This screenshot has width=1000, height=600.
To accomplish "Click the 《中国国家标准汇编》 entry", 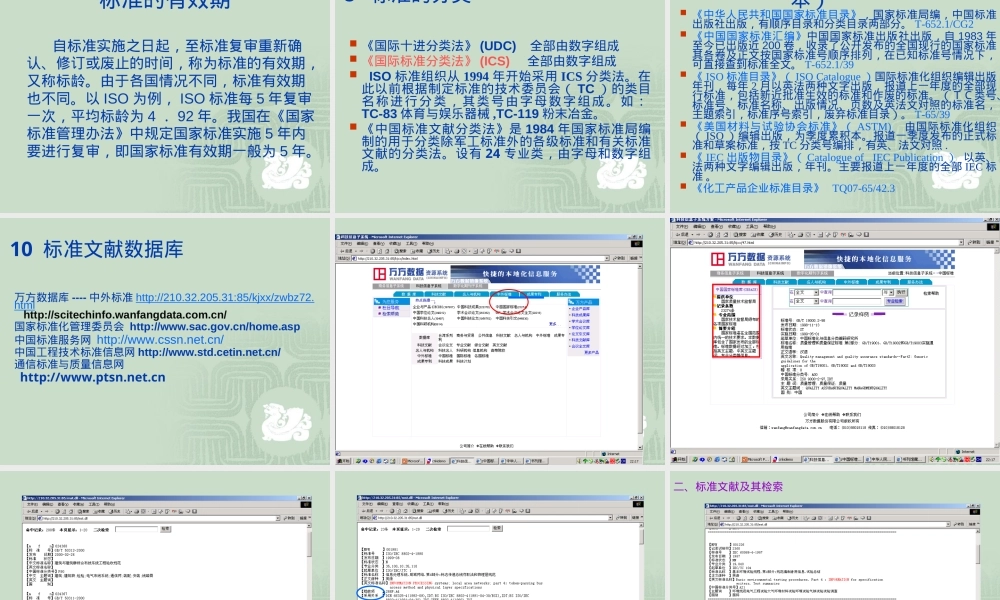I will coord(844,50).
